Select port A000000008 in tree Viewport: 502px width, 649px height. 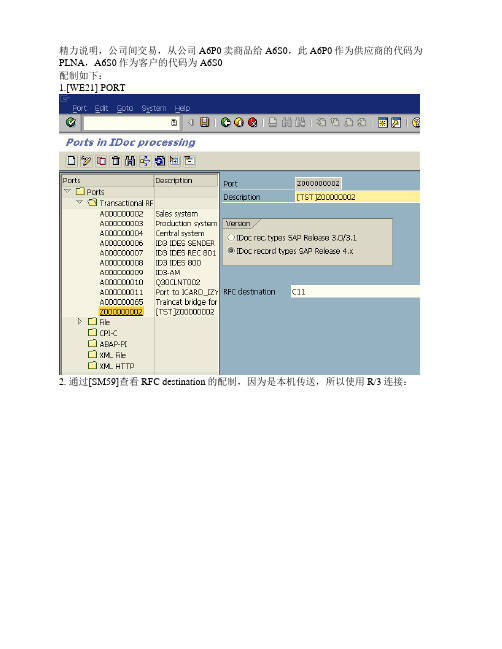pyautogui.click(x=121, y=263)
